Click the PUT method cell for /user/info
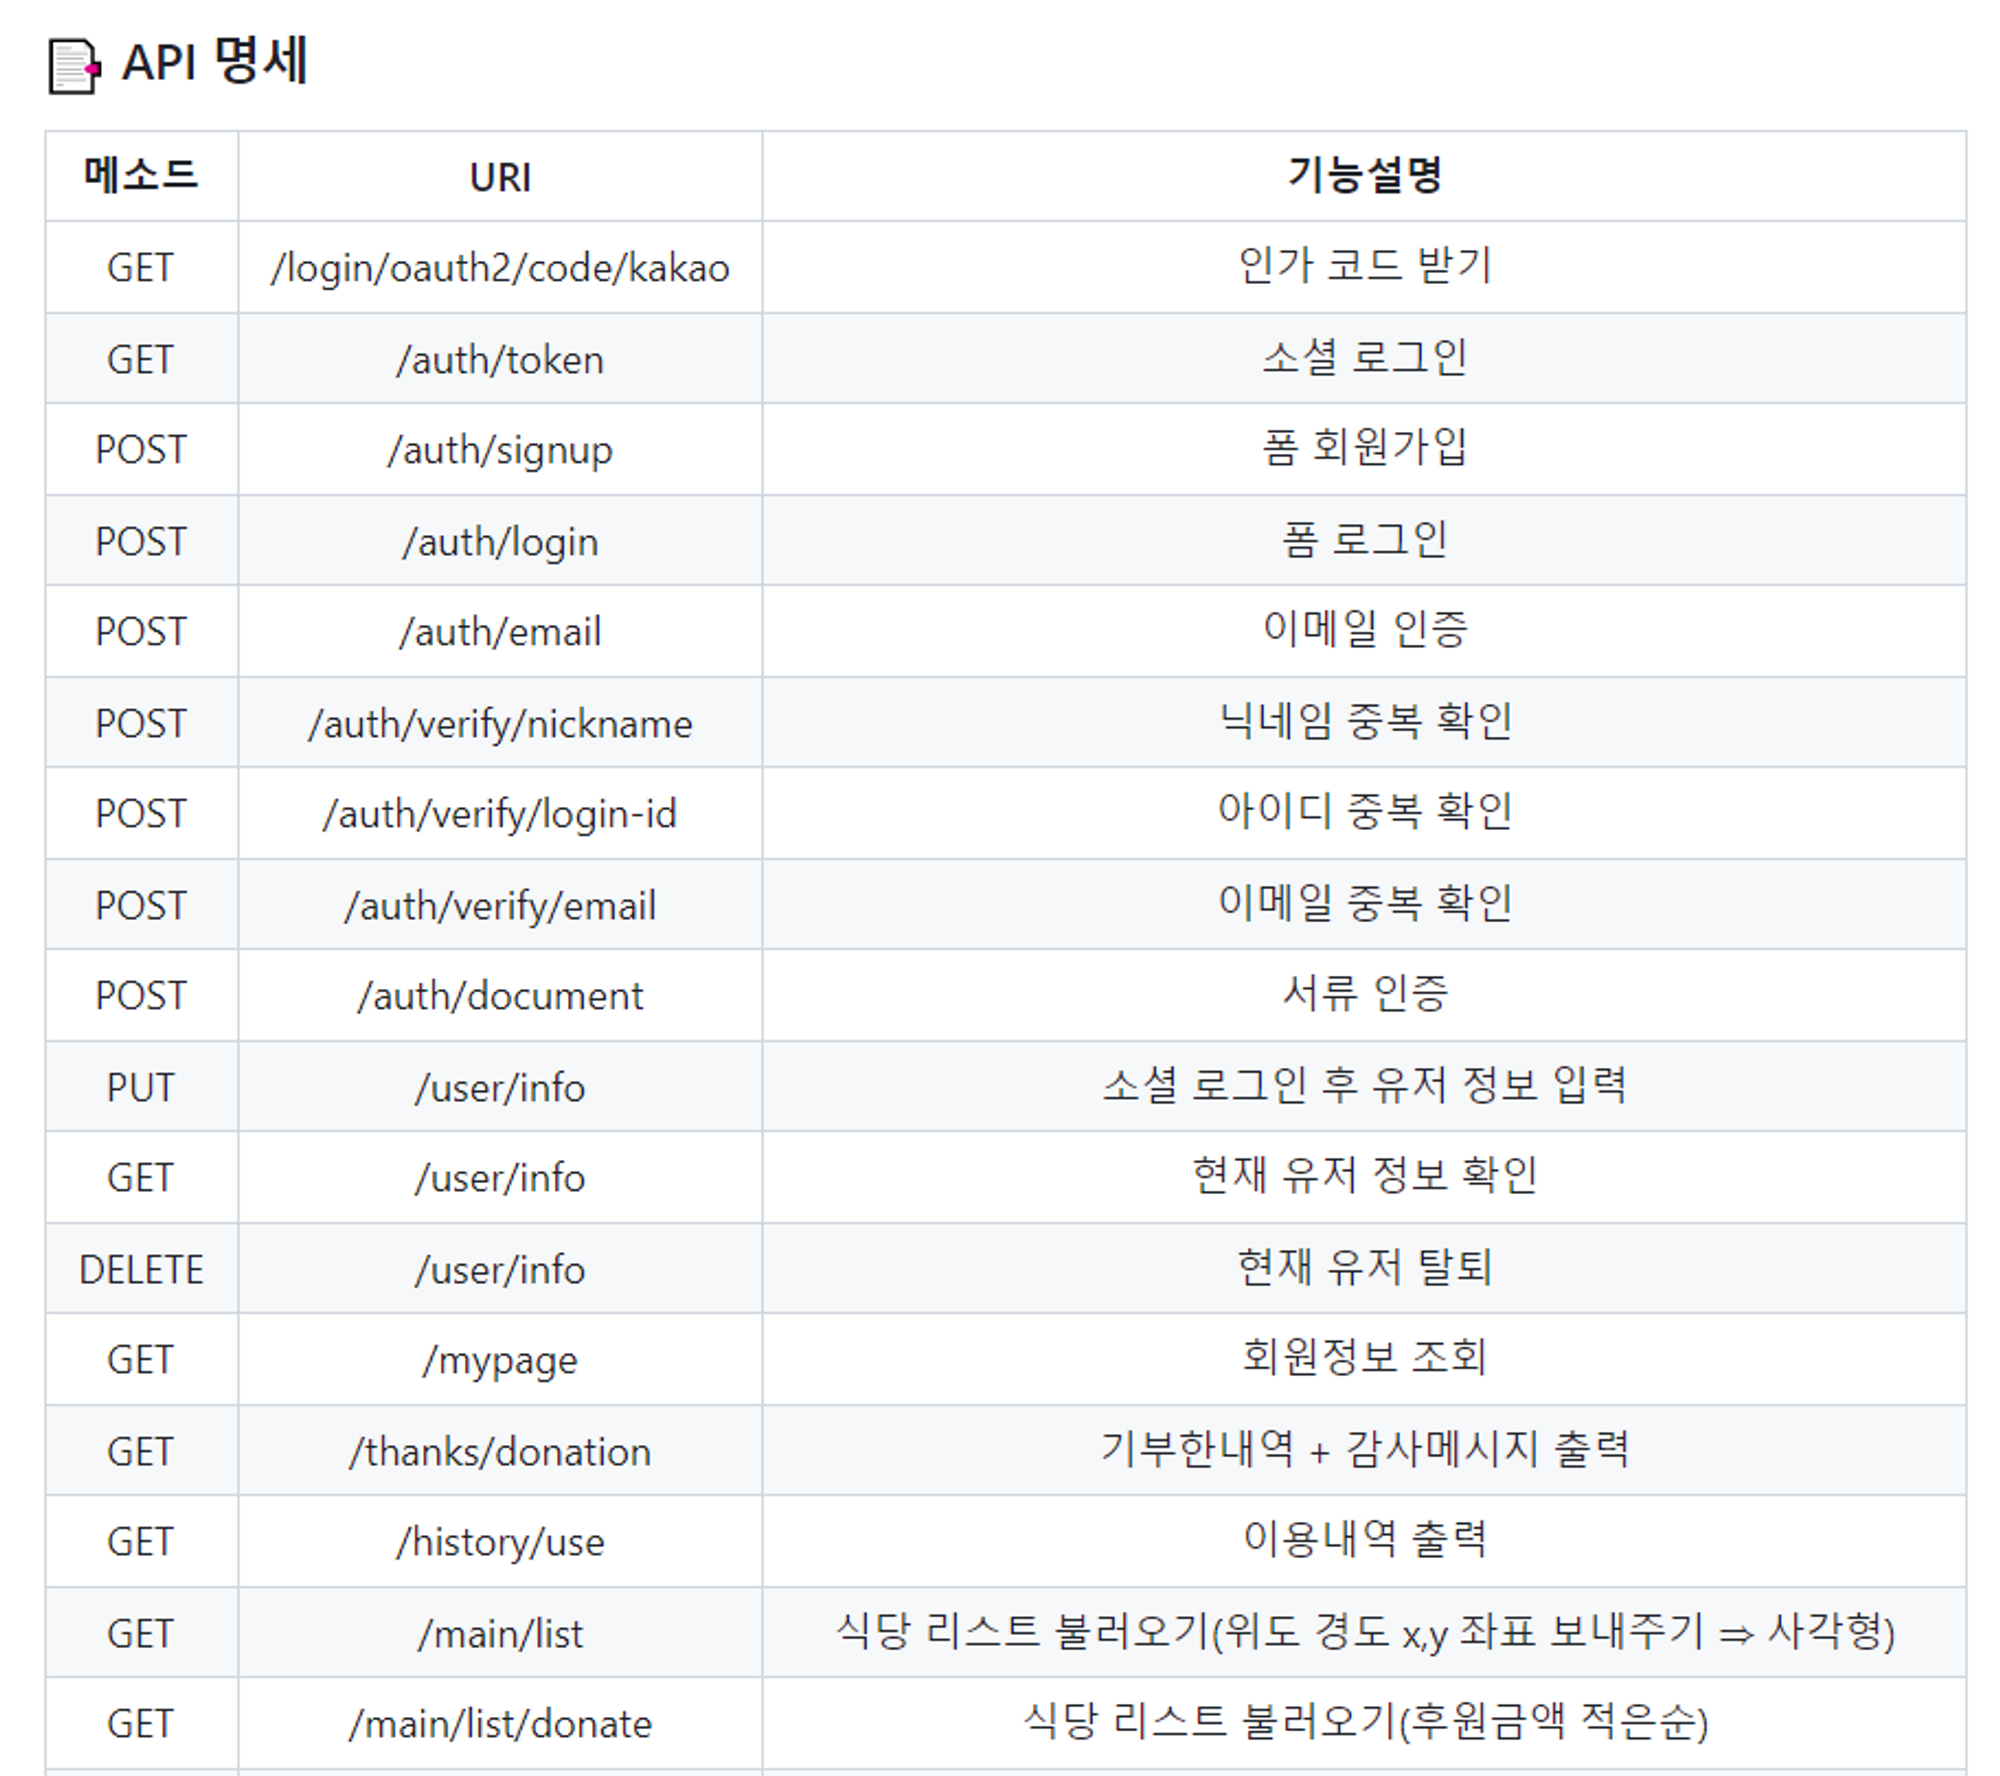The width and height of the screenshot is (2000, 1776). pyautogui.click(x=140, y=1086)
